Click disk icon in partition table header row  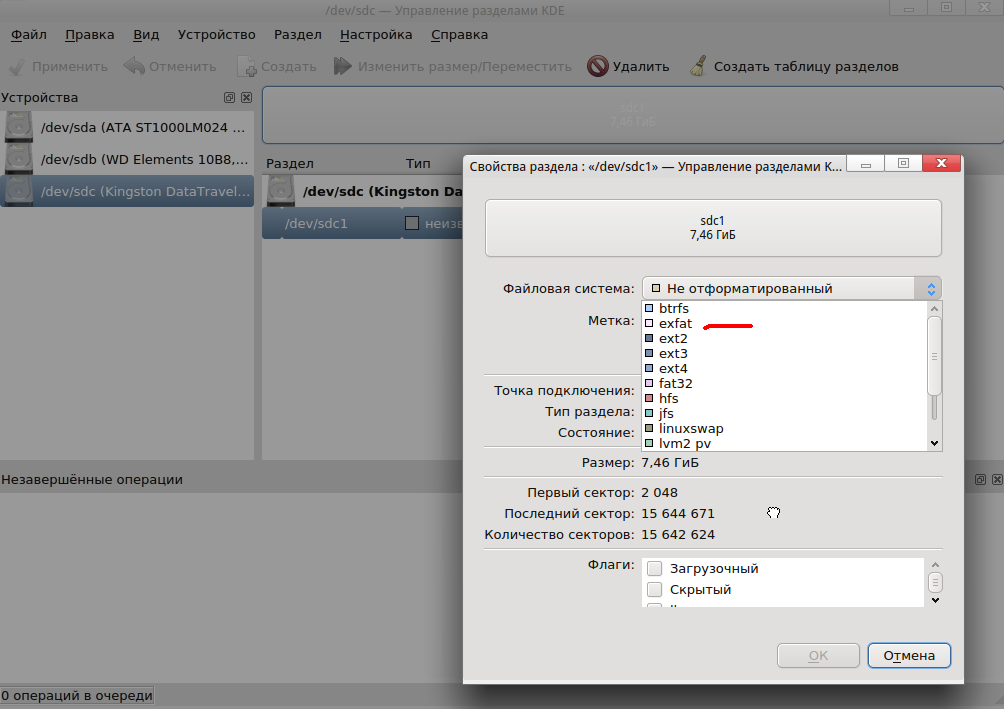[x=281, y=191]
